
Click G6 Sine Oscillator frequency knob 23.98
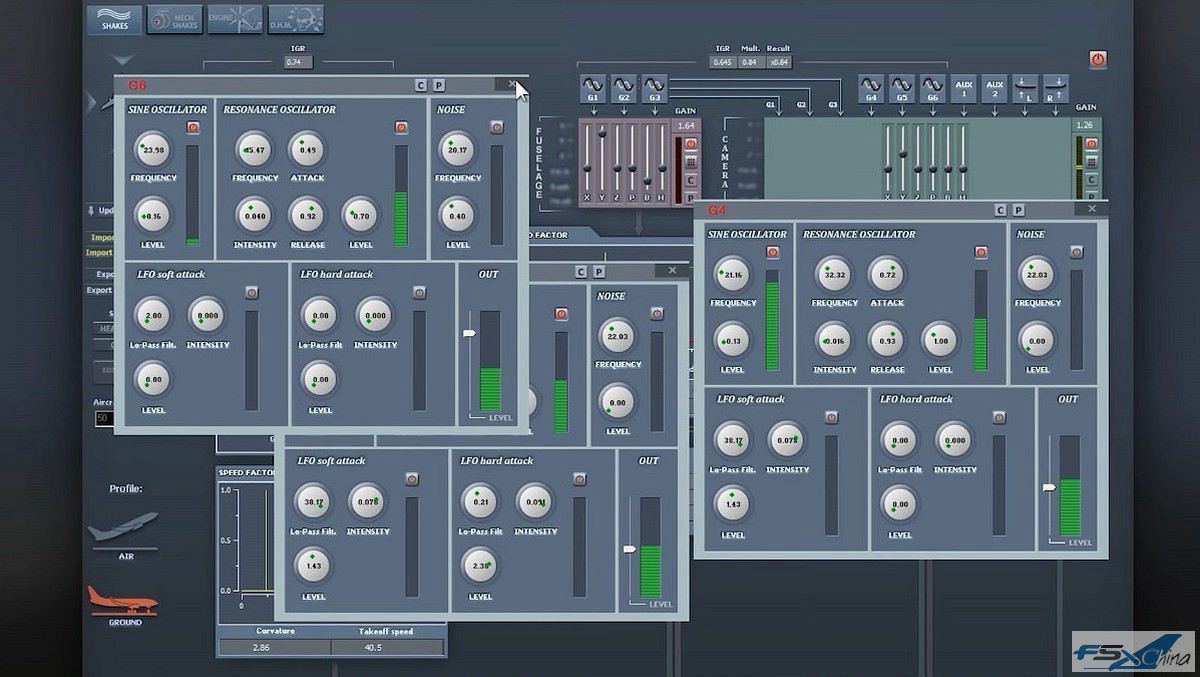click(x=153, y=151)
